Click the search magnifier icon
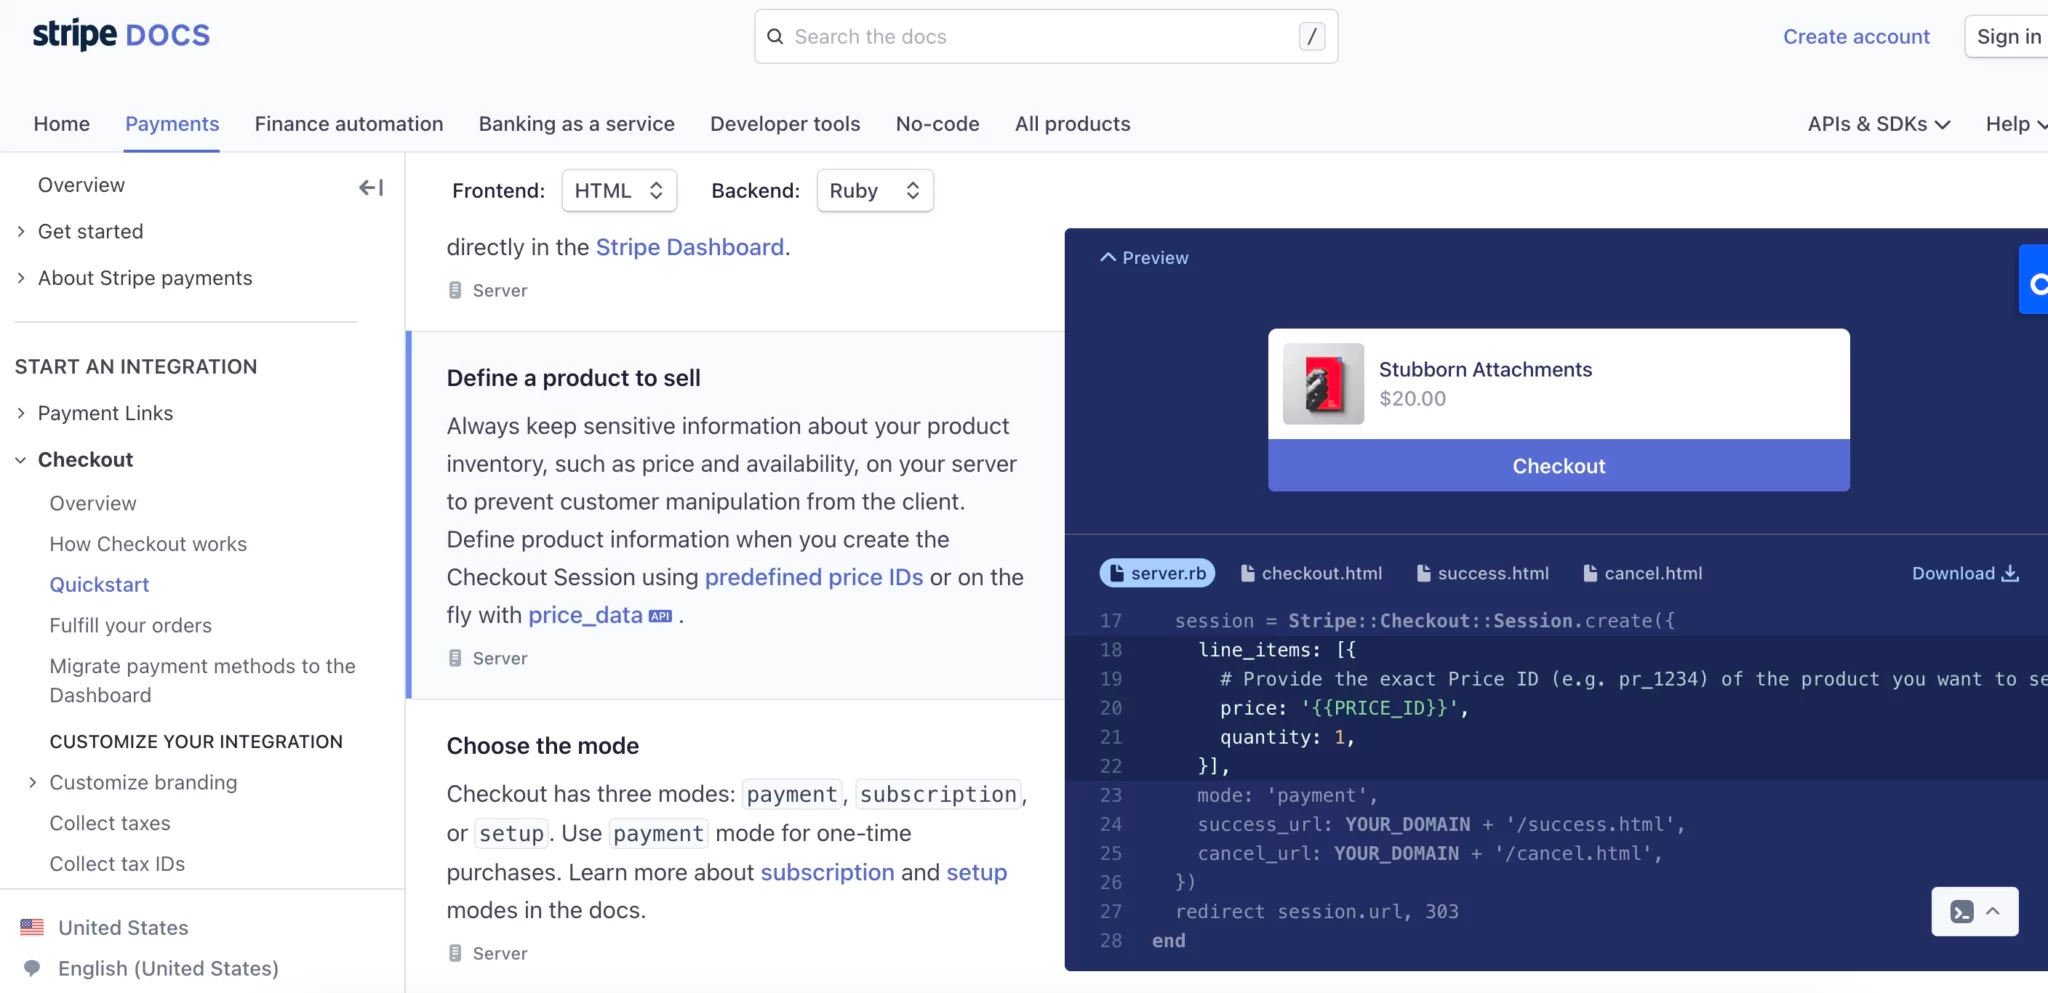The image size is (2048, 993). tap(775, 37)
